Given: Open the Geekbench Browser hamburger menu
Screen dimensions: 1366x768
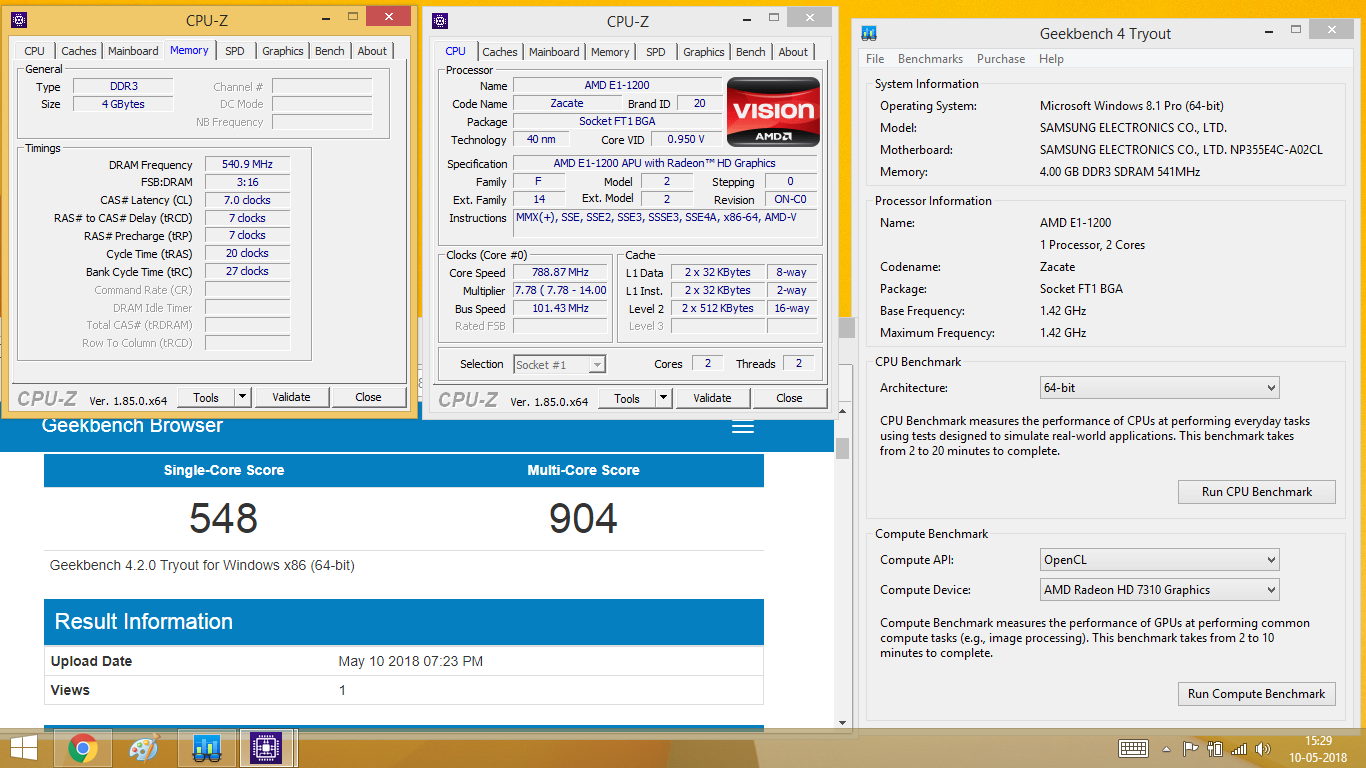Looking at the screenshot, I should 742,427.
